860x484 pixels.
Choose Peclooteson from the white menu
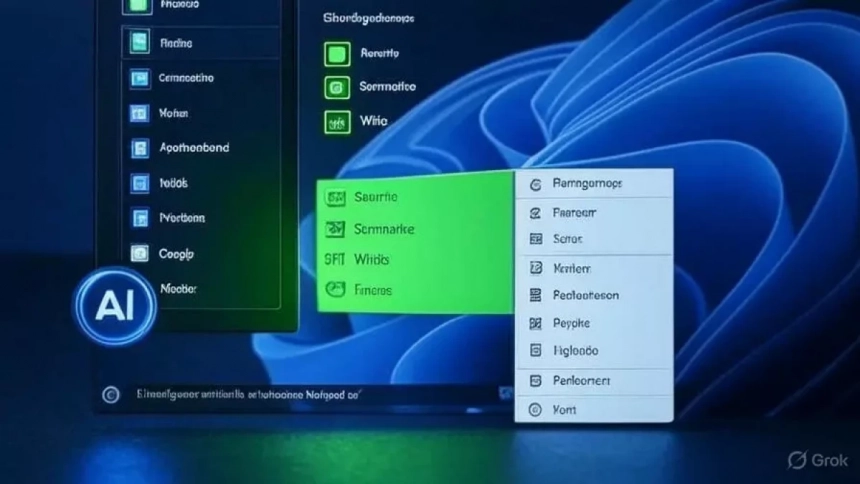[x=585, y=296]
